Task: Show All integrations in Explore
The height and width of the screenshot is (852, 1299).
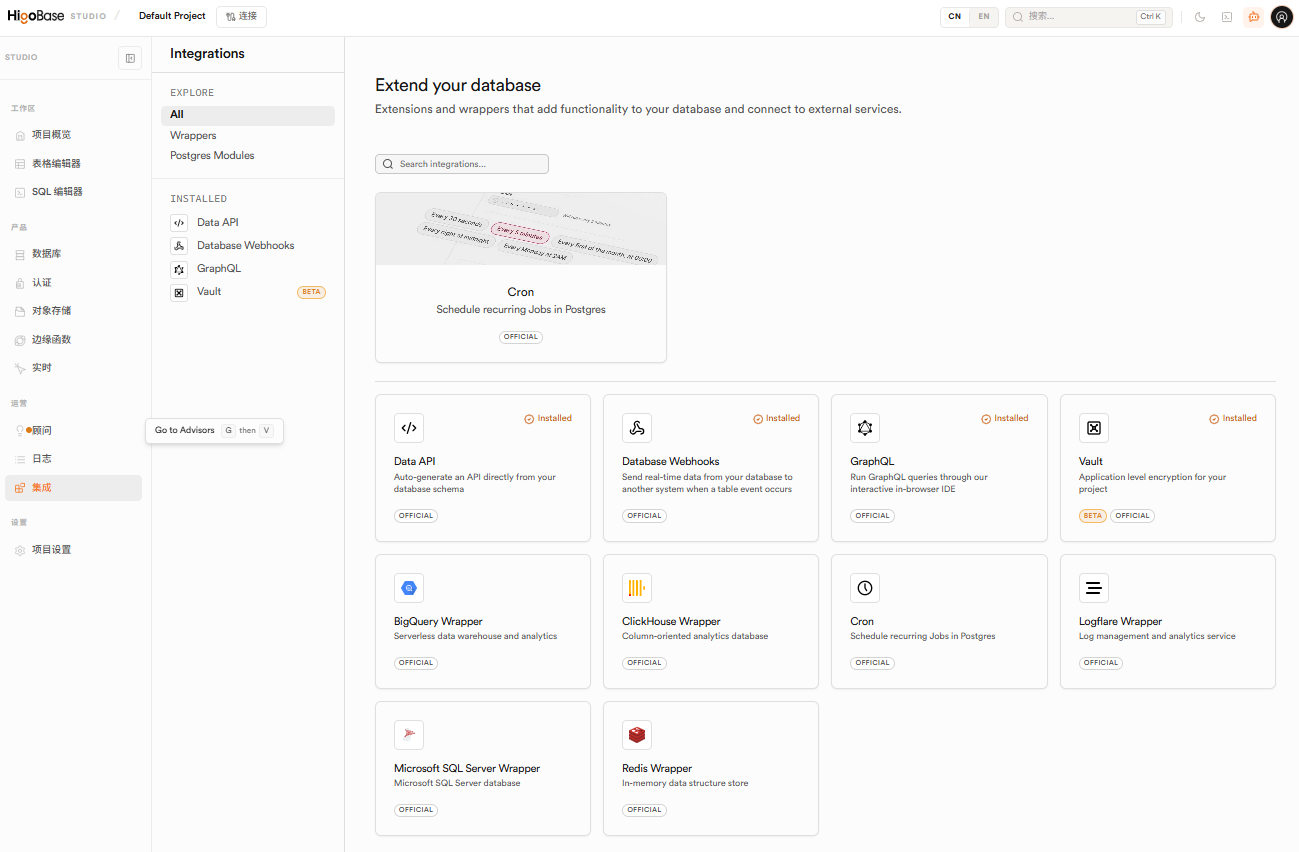Action: (x=248, y=115)
